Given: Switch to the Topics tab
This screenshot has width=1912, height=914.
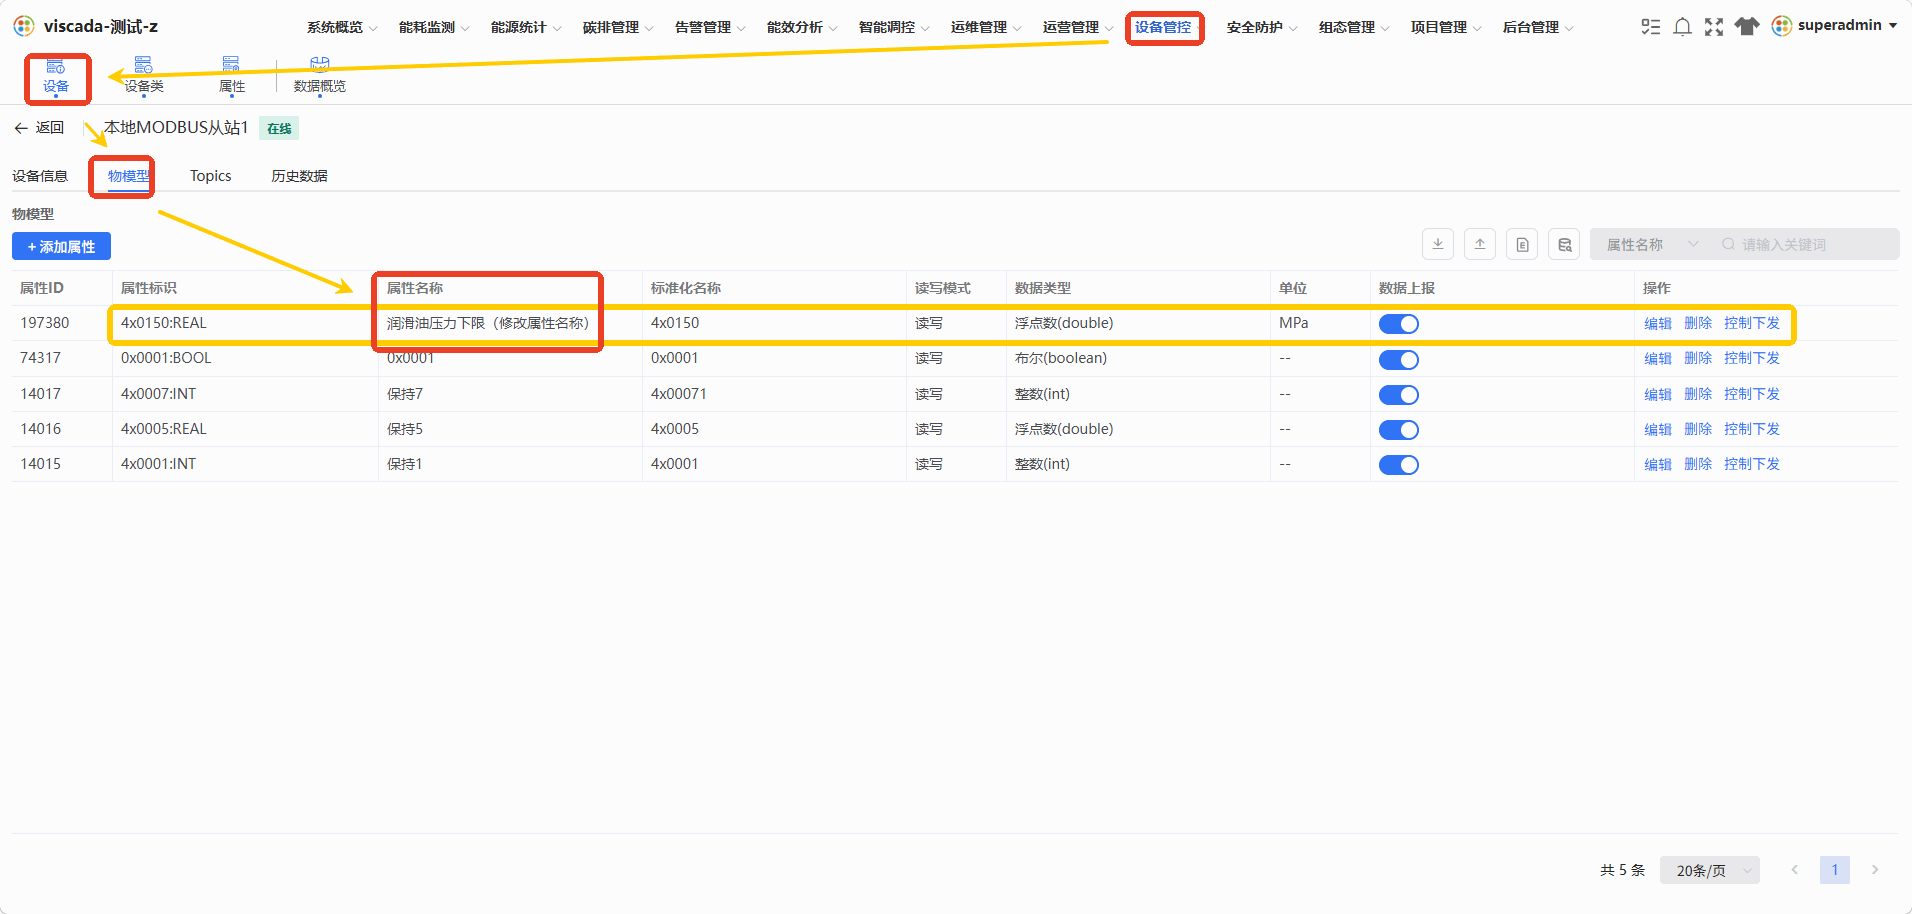Looking at the screenshot, I should [x=211, y=176].
